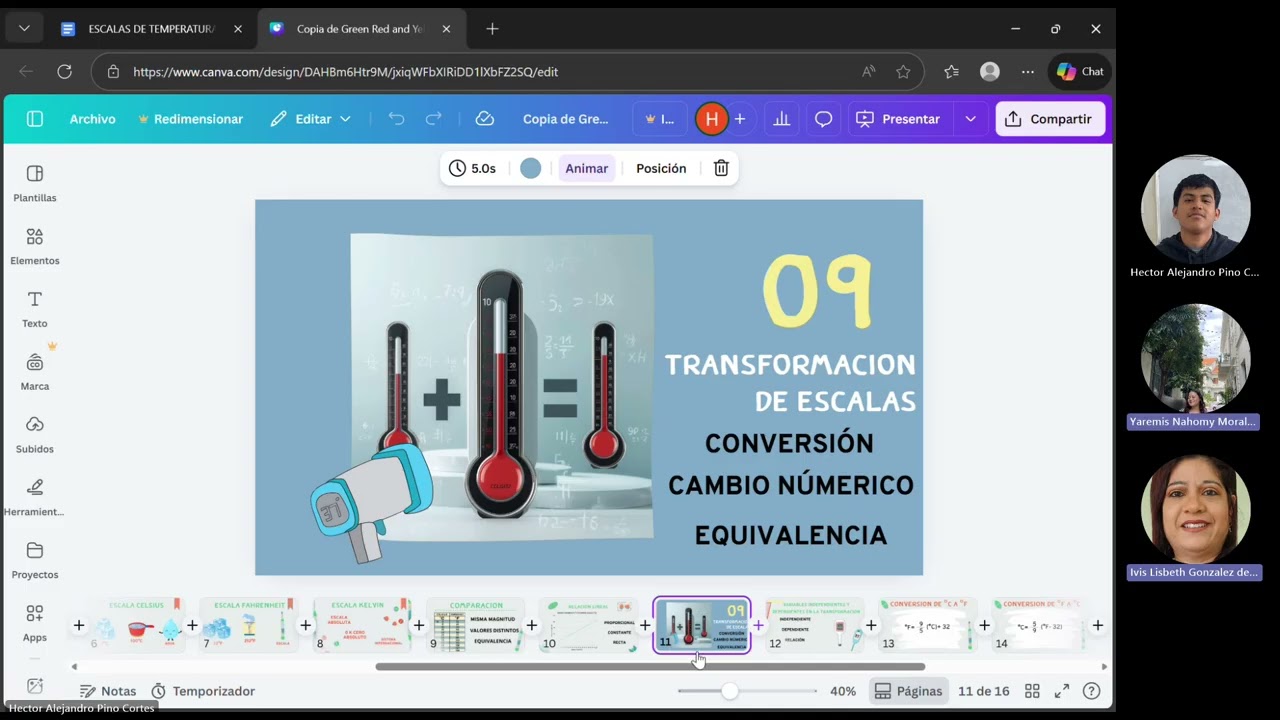
Task: Open the comments speech bubble
Action: tap(824, 119)
